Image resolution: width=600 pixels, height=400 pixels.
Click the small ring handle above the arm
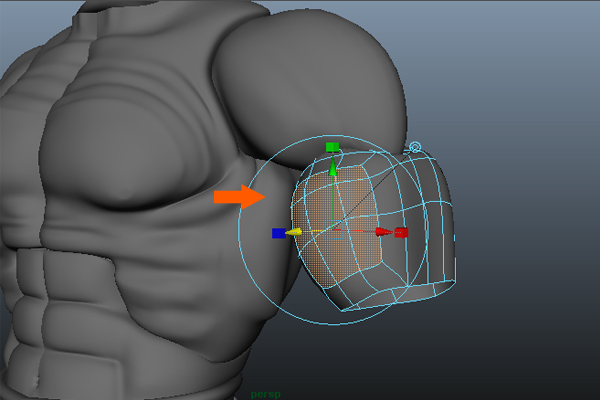[x=415, y=147]
